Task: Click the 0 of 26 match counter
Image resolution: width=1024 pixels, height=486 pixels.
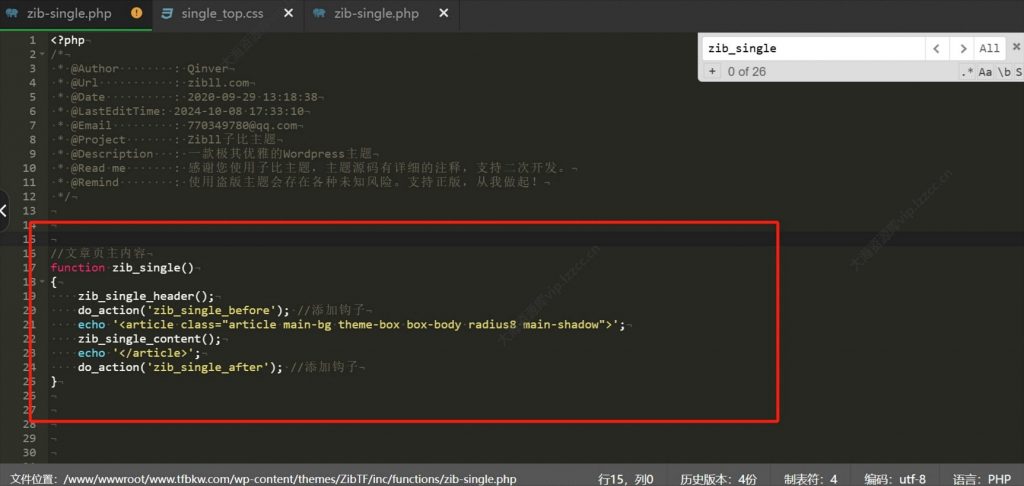Action: pos(746,71)
